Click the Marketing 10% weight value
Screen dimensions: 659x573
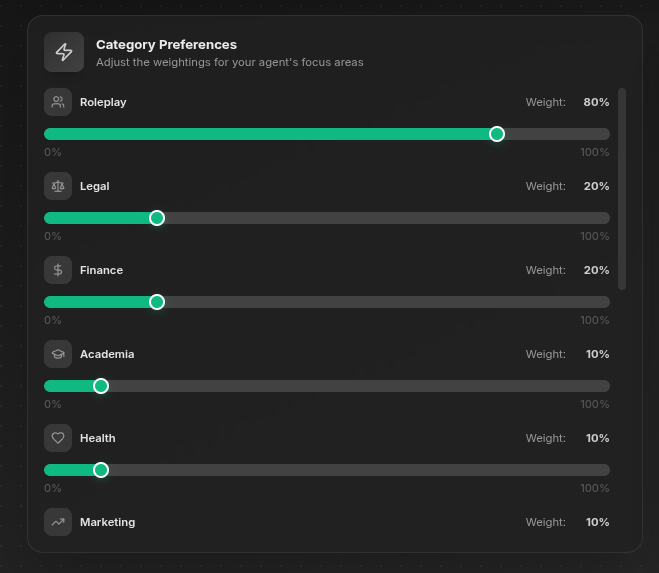597,522
